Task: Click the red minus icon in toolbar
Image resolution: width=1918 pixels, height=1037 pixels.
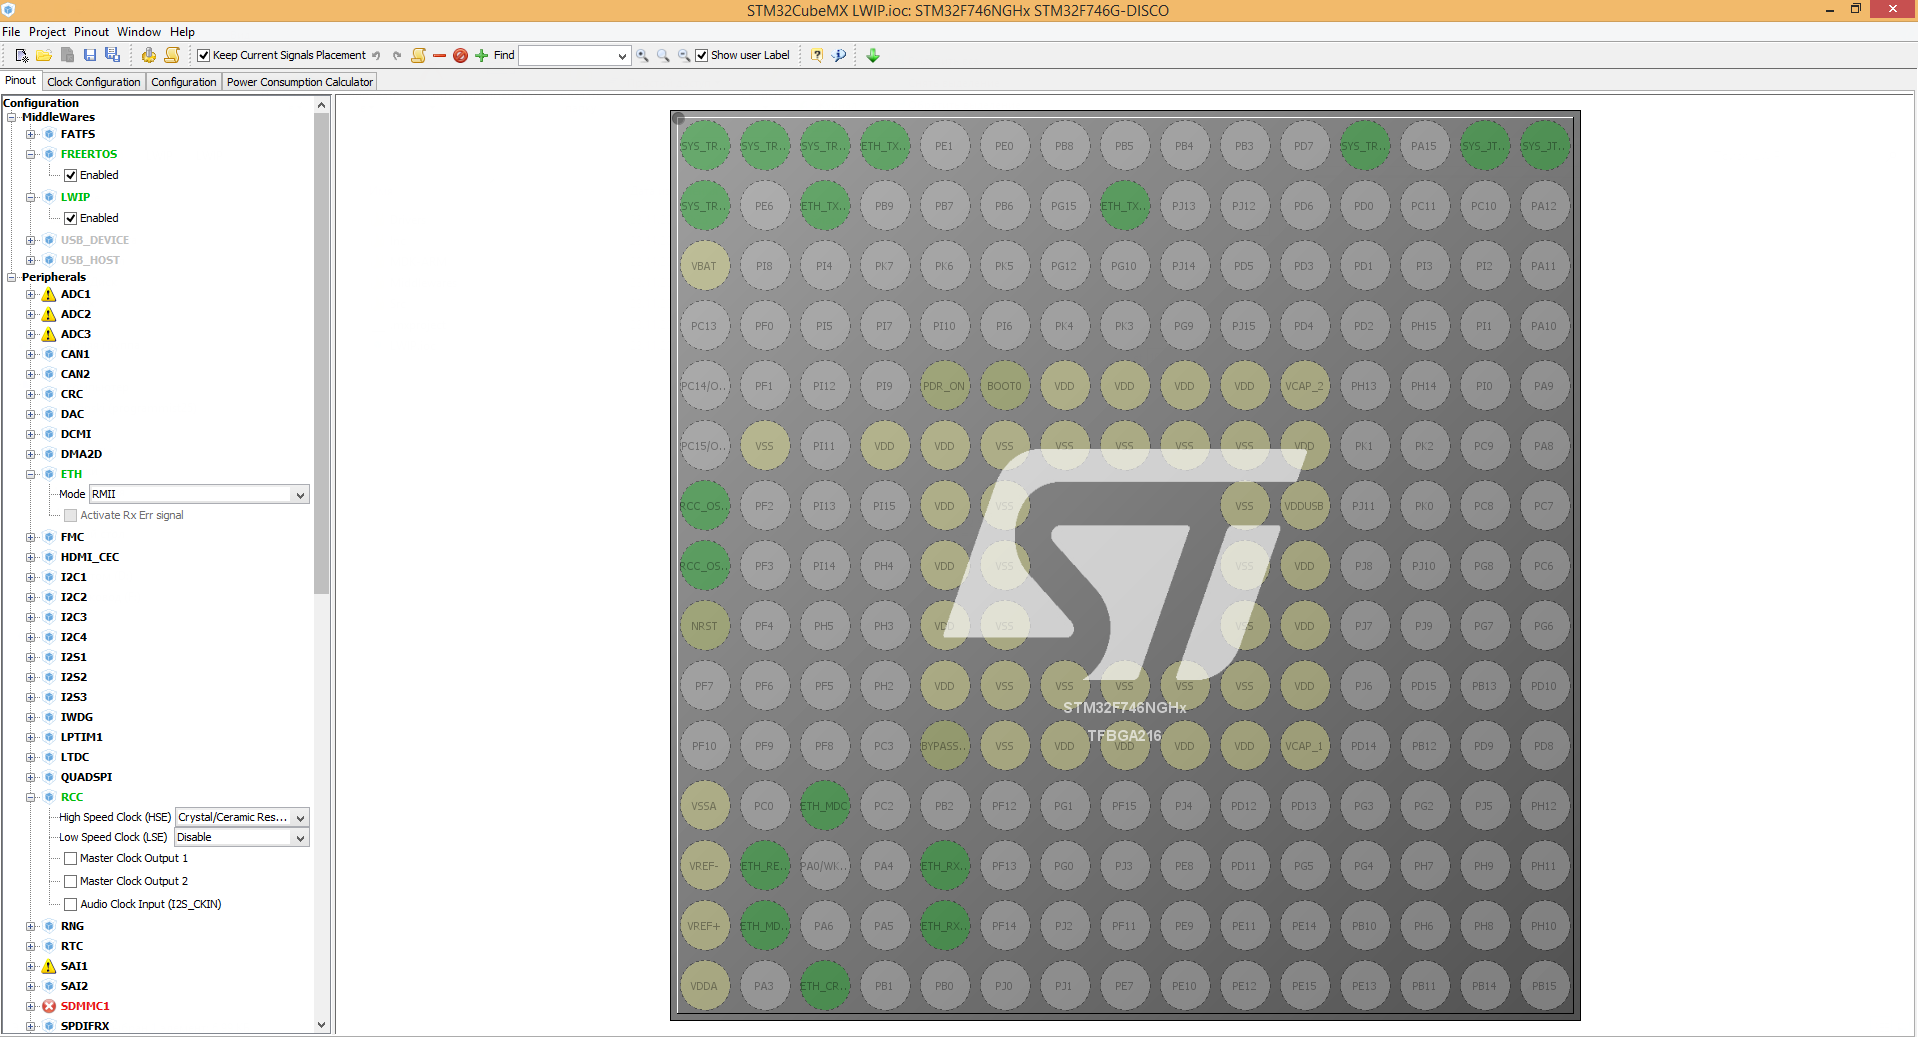Action: pyautogui.click(x=439, y=55)
